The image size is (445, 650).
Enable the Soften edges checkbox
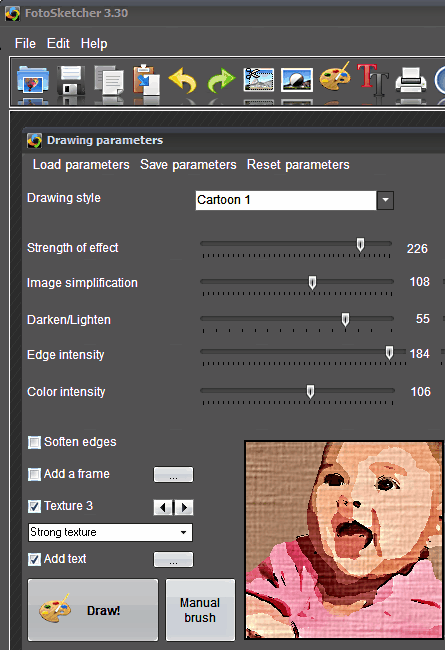[34, 442]
